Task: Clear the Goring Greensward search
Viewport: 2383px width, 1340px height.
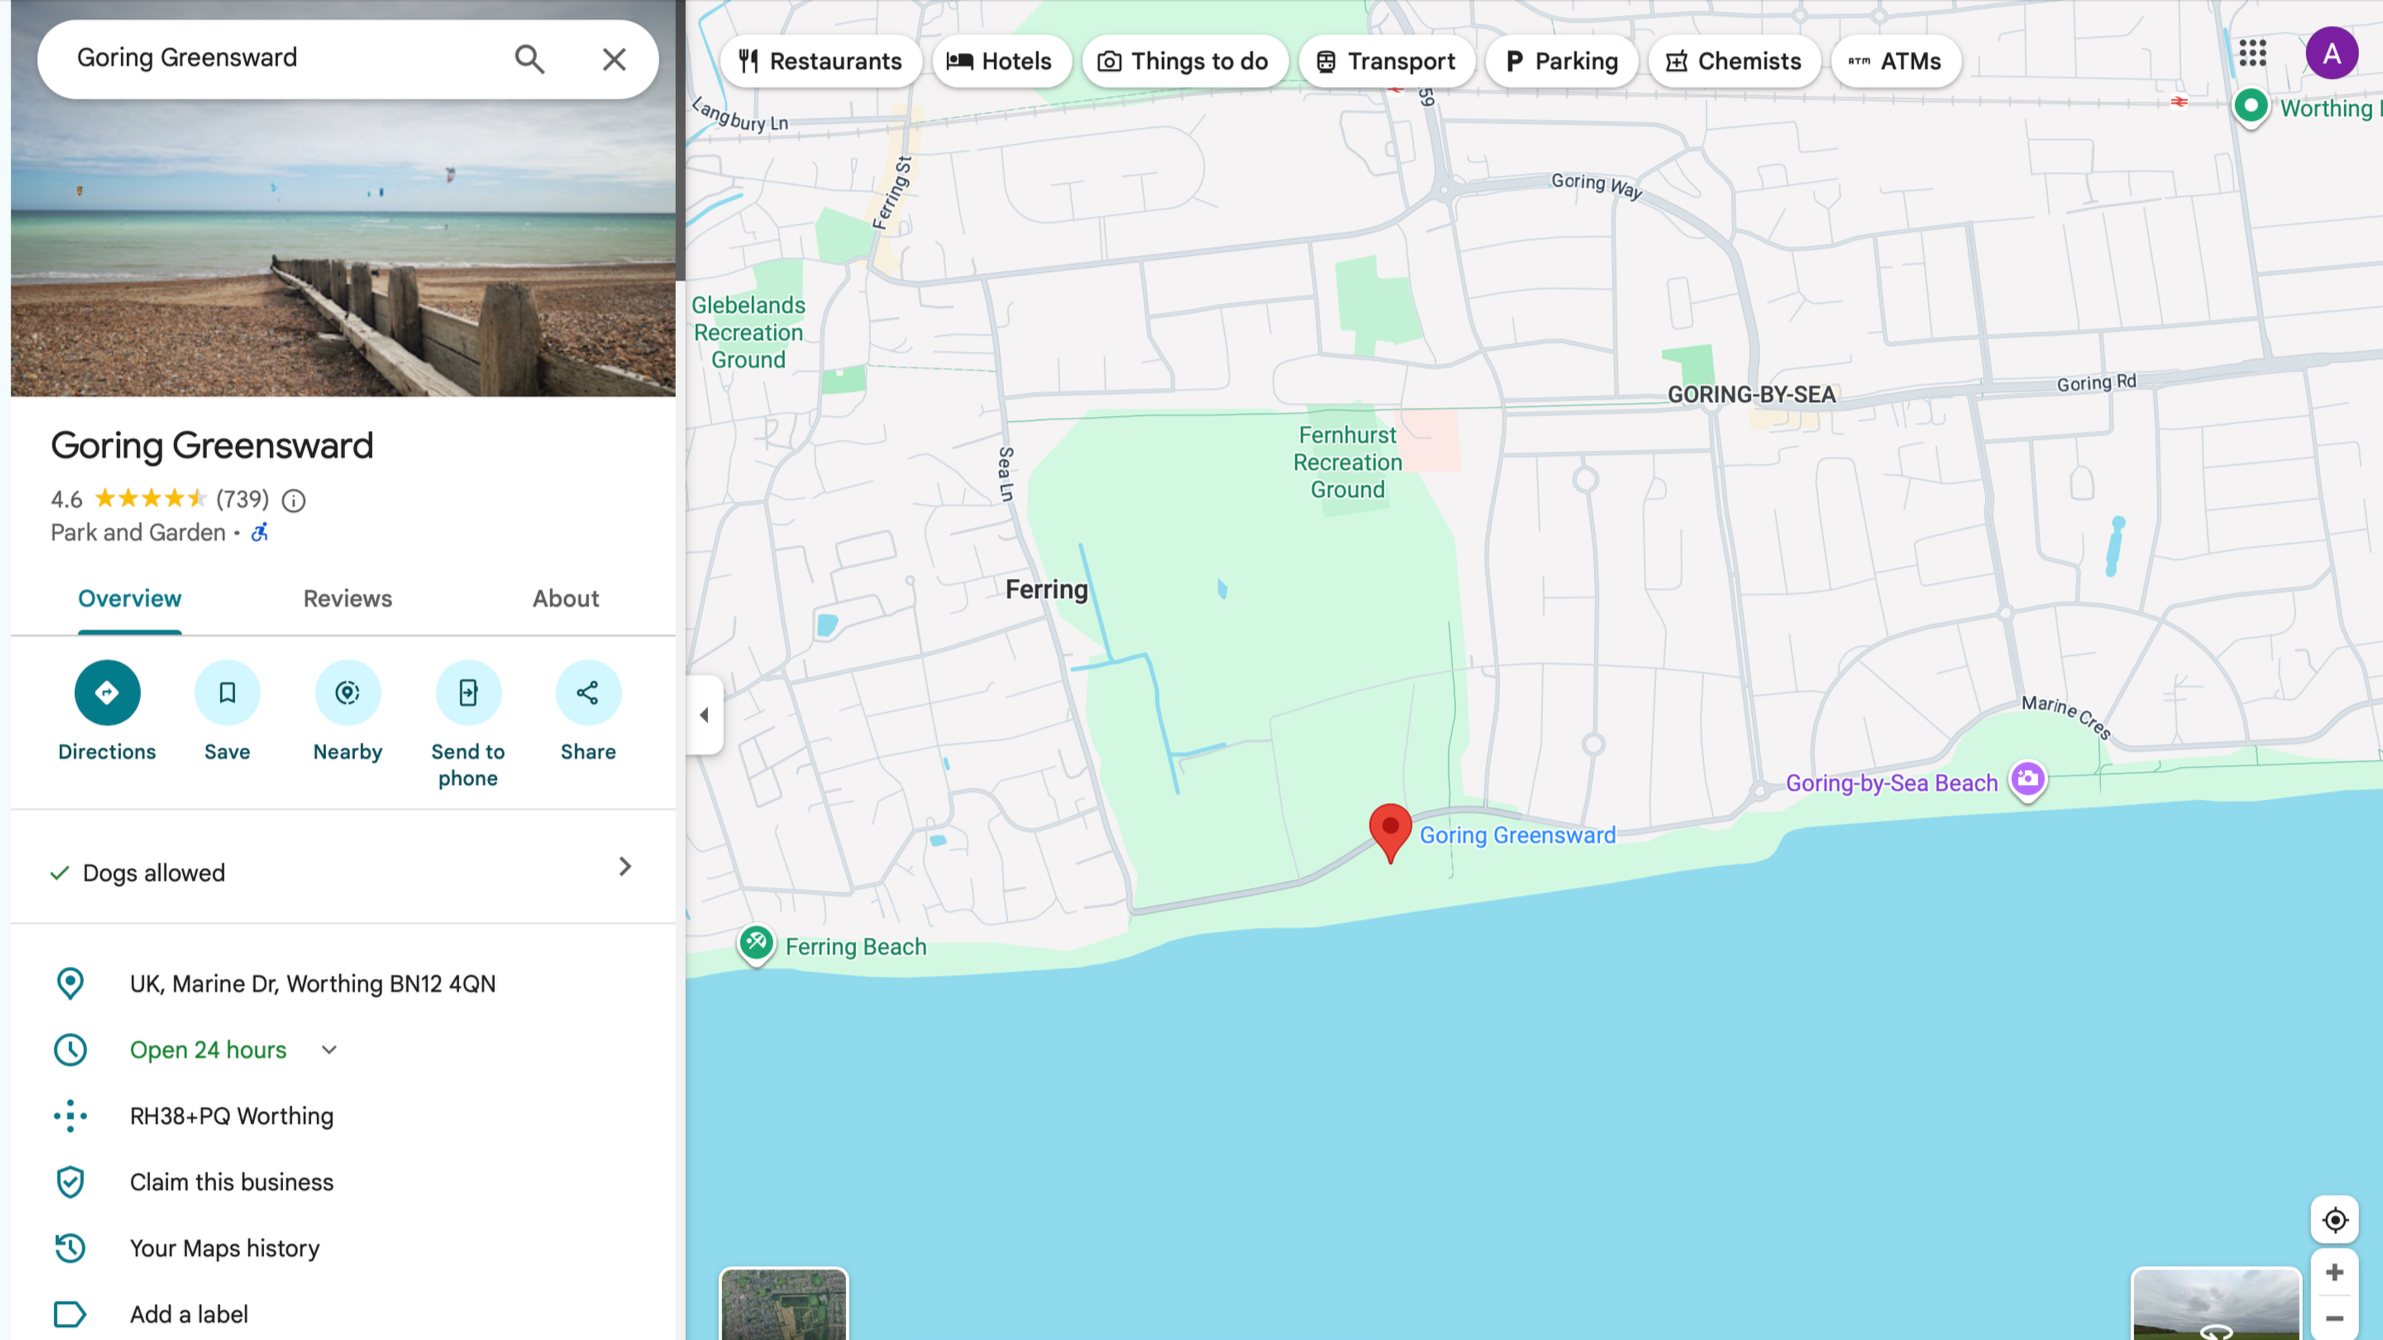Action: [x=614, y=59]
